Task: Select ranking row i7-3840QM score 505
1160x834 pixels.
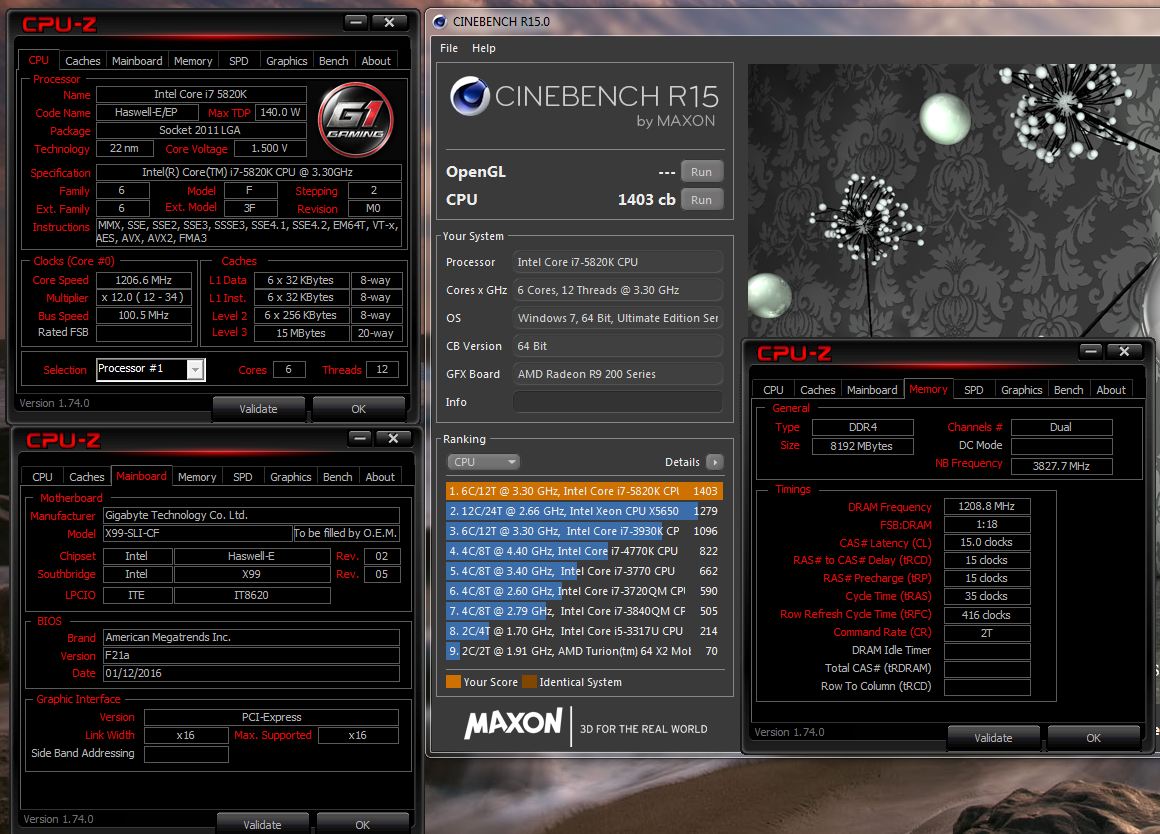Action: tap(584, 611)
